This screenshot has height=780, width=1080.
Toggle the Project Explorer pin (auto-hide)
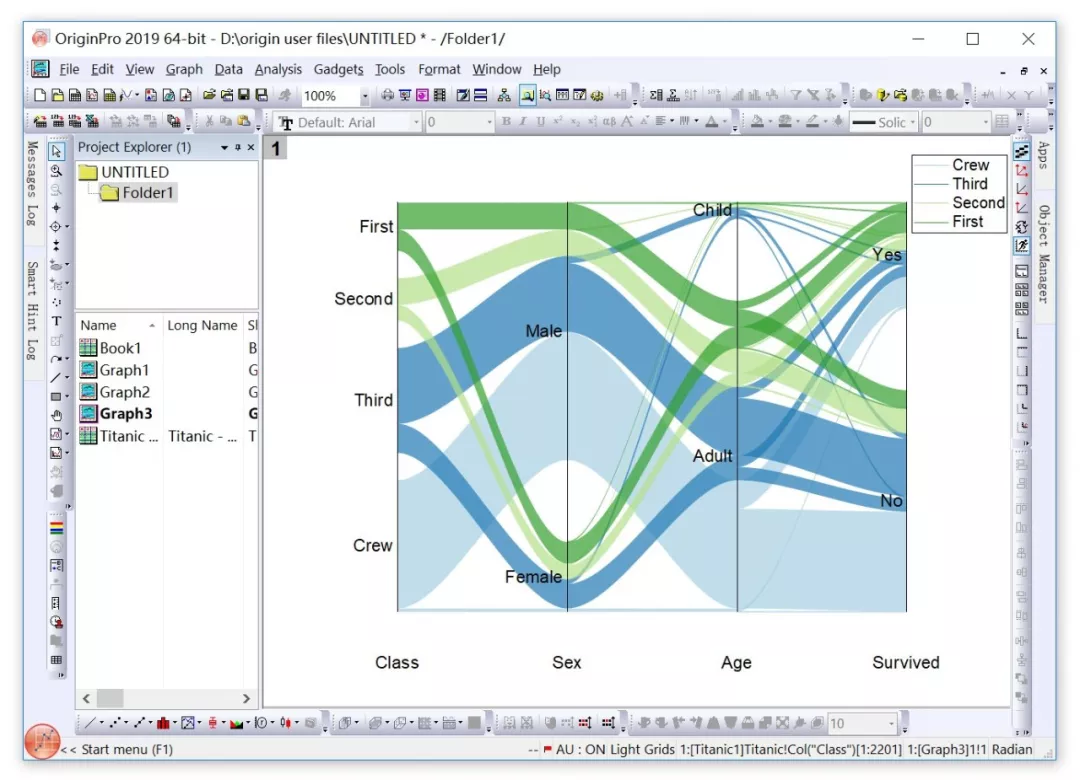[x=238, y=147]
